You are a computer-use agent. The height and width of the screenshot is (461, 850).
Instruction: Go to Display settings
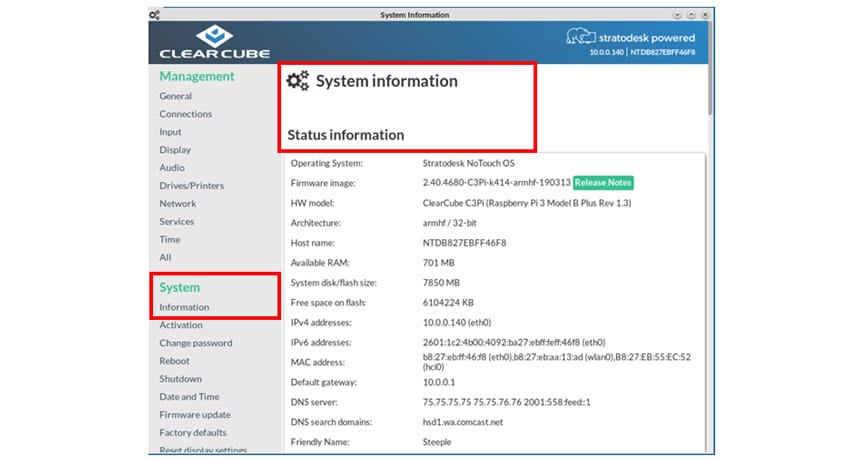coord(175,150)
